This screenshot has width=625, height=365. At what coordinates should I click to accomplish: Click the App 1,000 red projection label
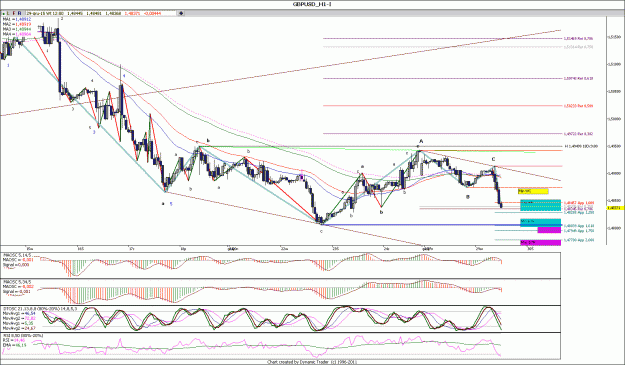[x=579, y=203]
